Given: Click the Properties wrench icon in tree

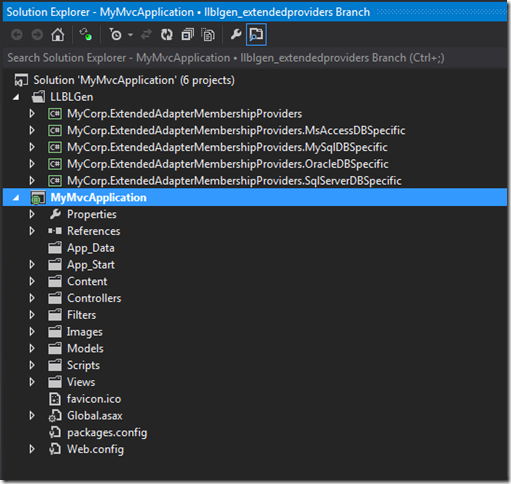Looking at the screenshot, I should tap(55, 214).
